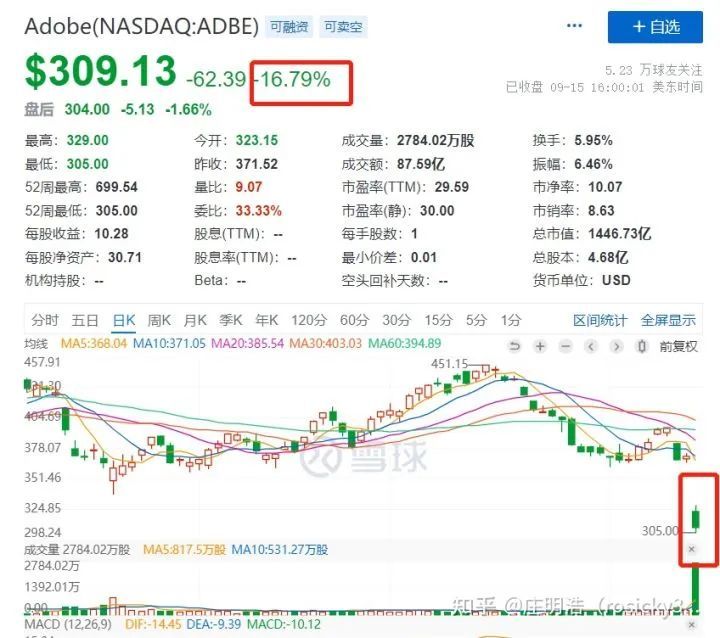Close the volume indicator panel
720x638 pixels.
692,549
